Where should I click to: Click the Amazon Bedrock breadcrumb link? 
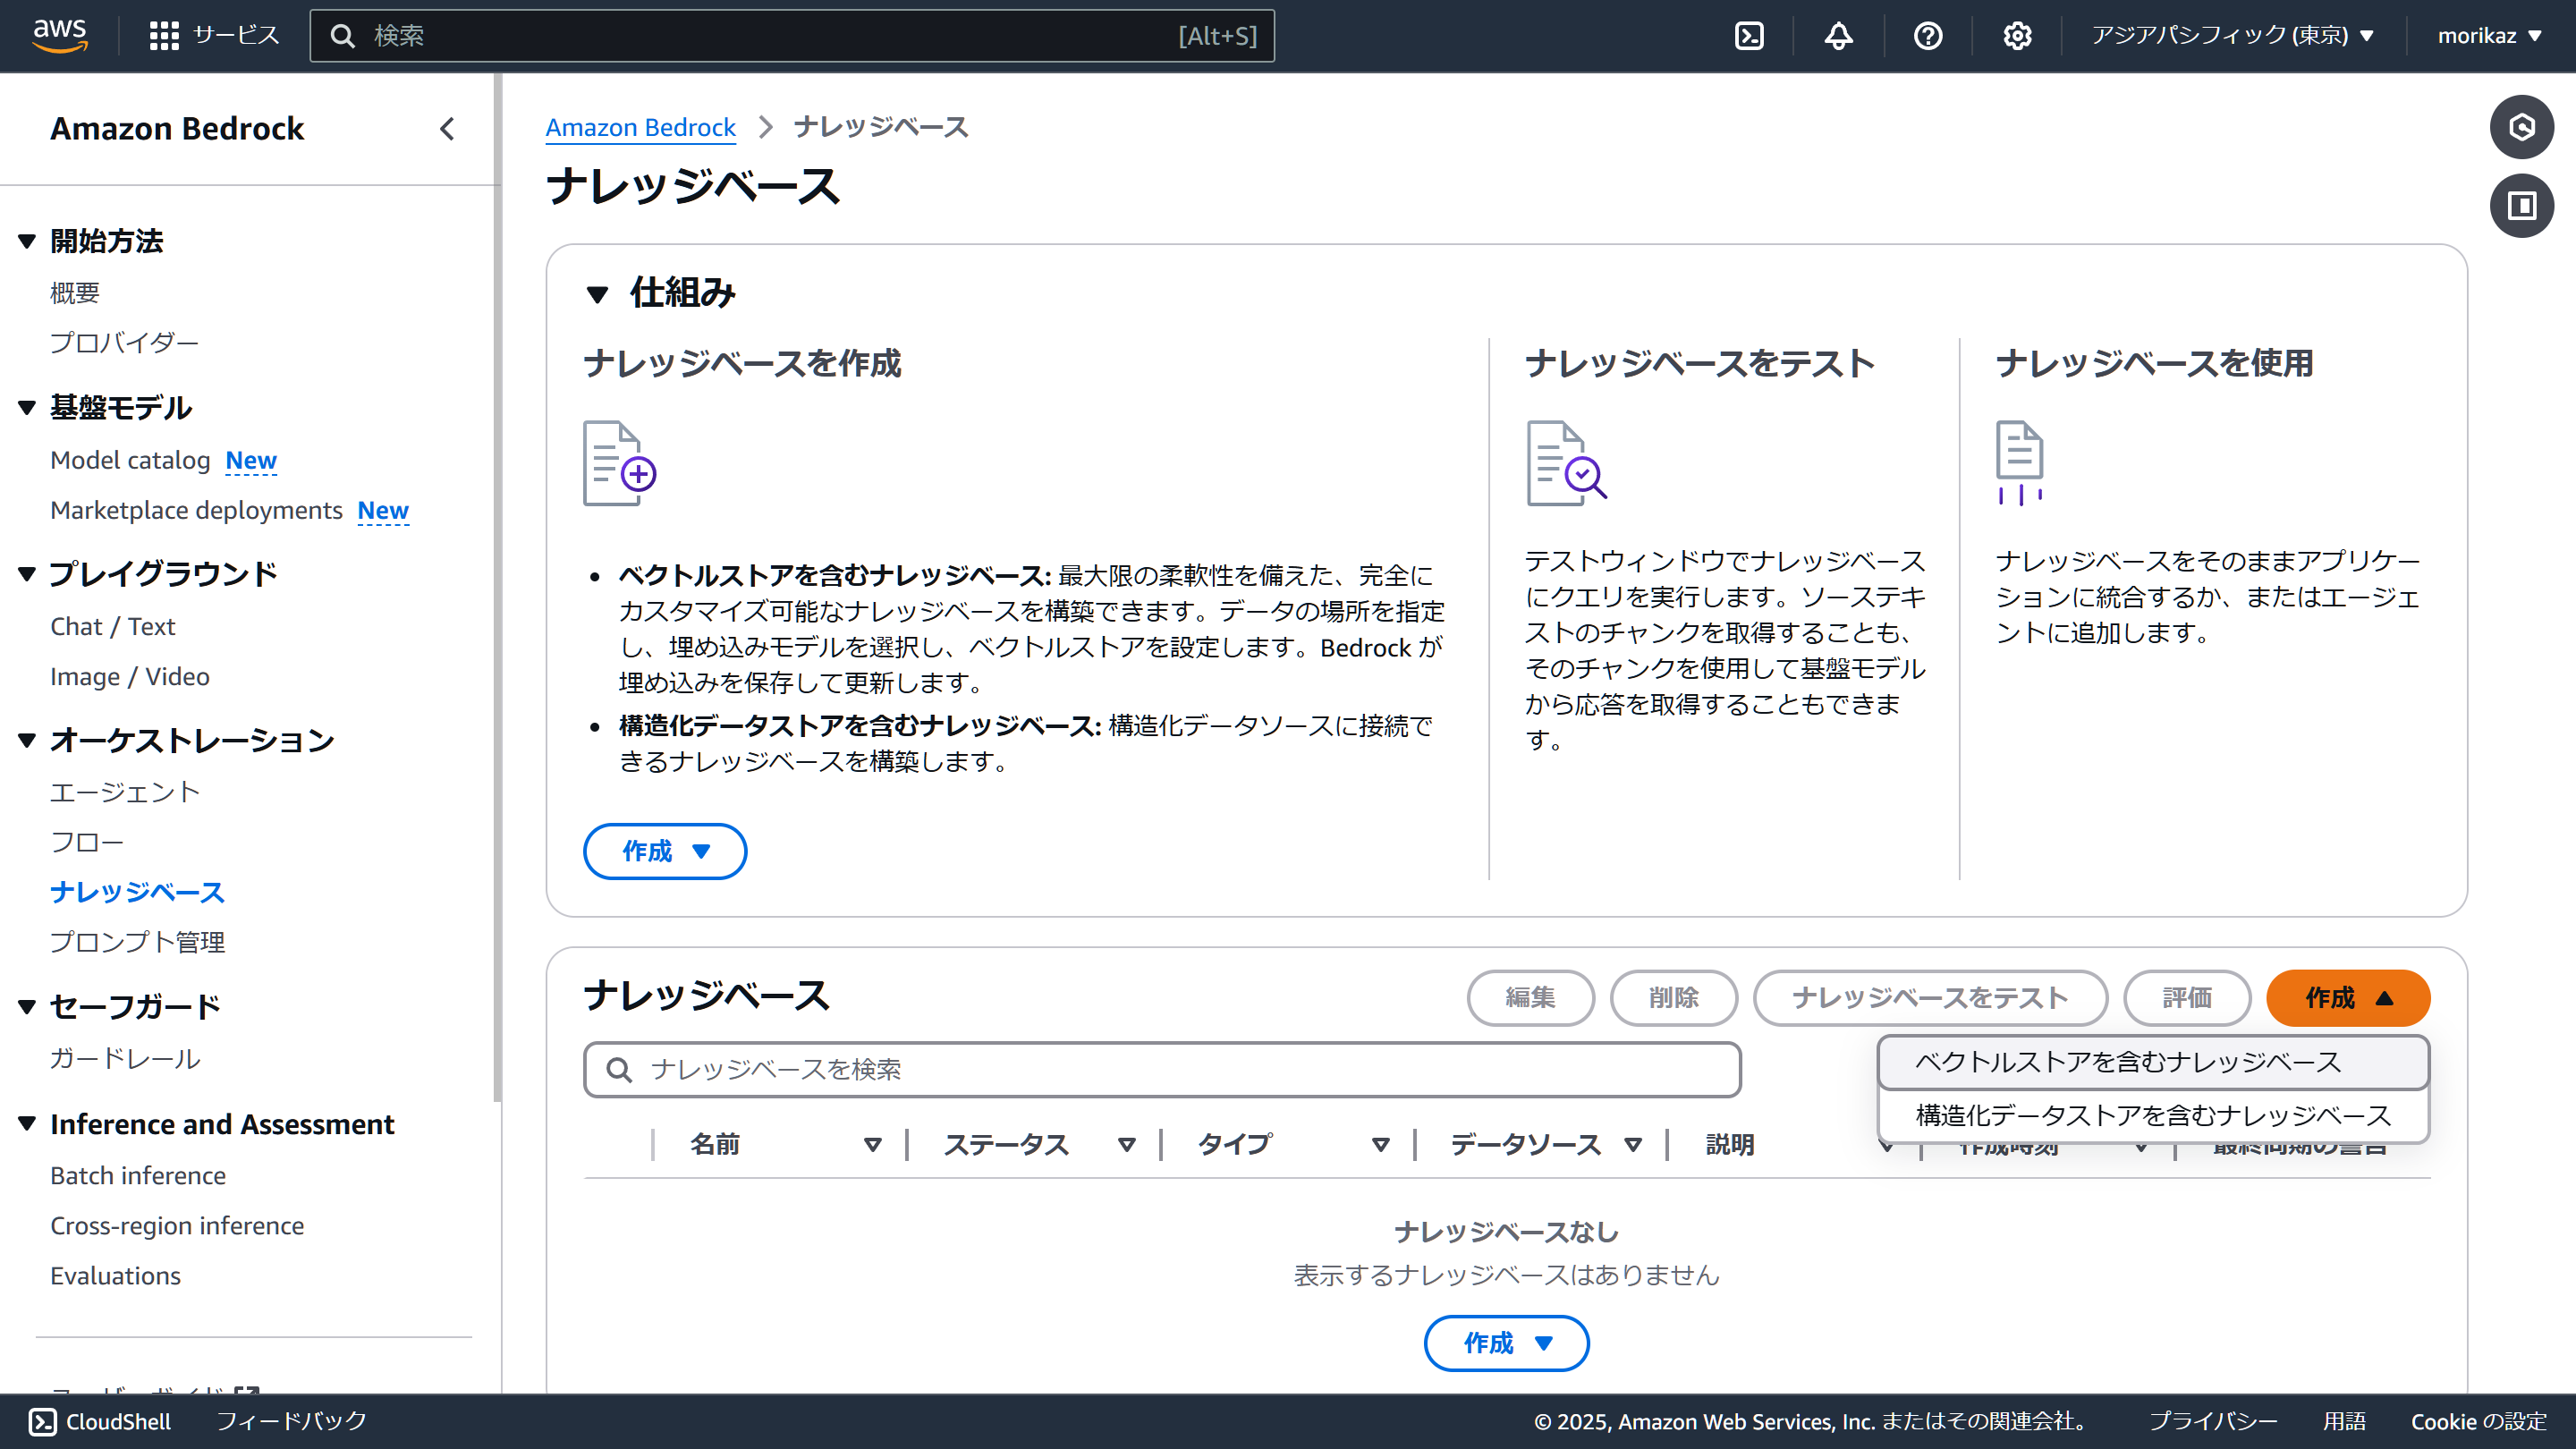tap(640, 128)
